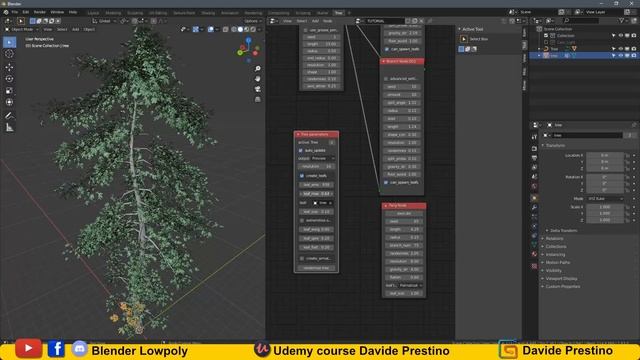Open the Render properties tab icon
The height and width of the screenshot is (360, 640).
pos(534,148)
